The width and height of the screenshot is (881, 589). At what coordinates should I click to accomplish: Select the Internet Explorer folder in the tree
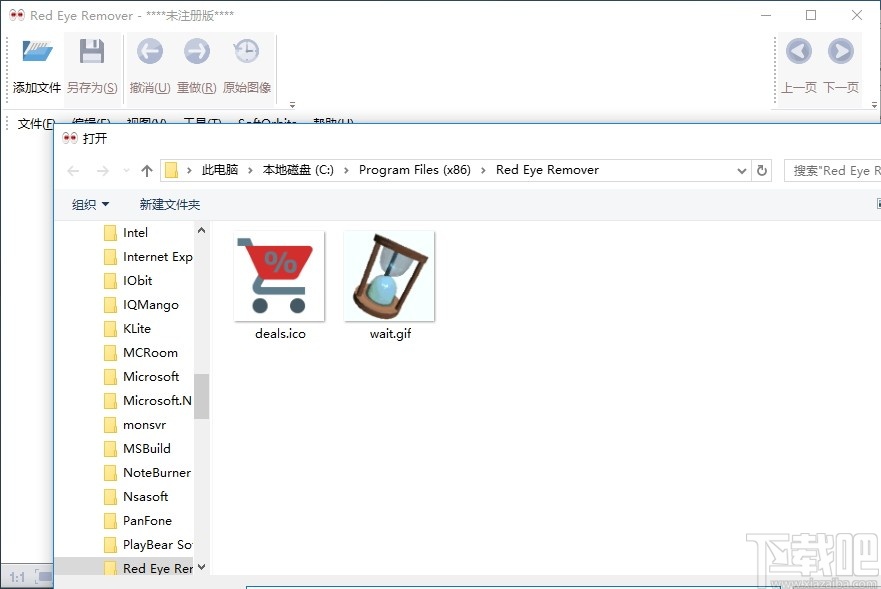click(x=148, y=257)
